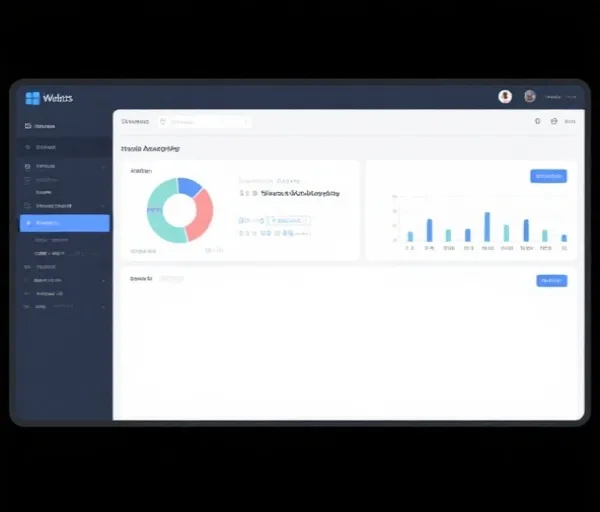Click the bell icon in the top toolbar
Image resolution: width=600 pixels, height=512 pixels.
(538, 121)
